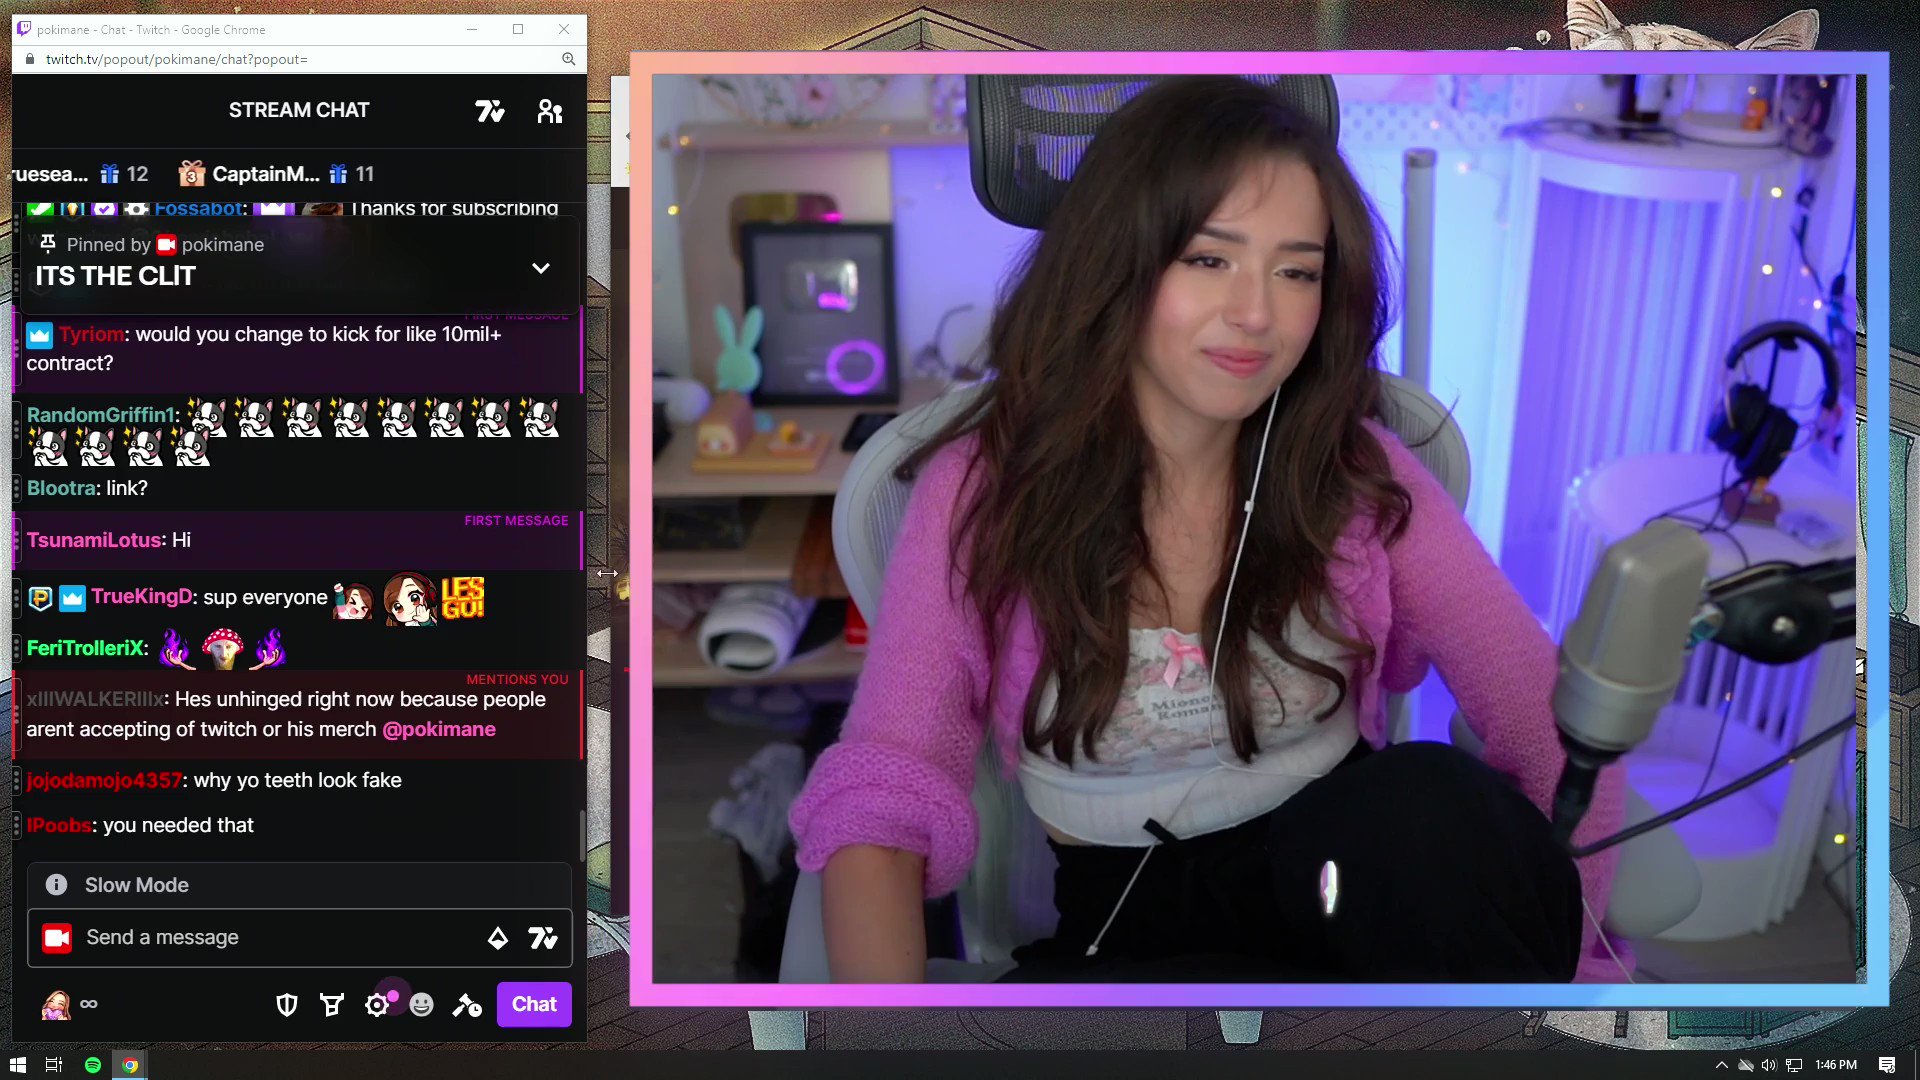The image size is (1920, 1080).
Task: Open the emote picker smiley
Action: click(x=421, y=1004)
